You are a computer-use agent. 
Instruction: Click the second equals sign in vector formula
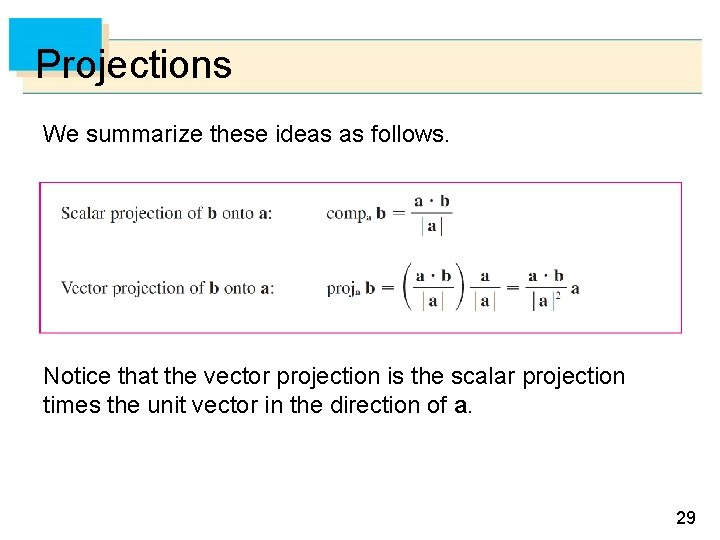tap(513, 288)
